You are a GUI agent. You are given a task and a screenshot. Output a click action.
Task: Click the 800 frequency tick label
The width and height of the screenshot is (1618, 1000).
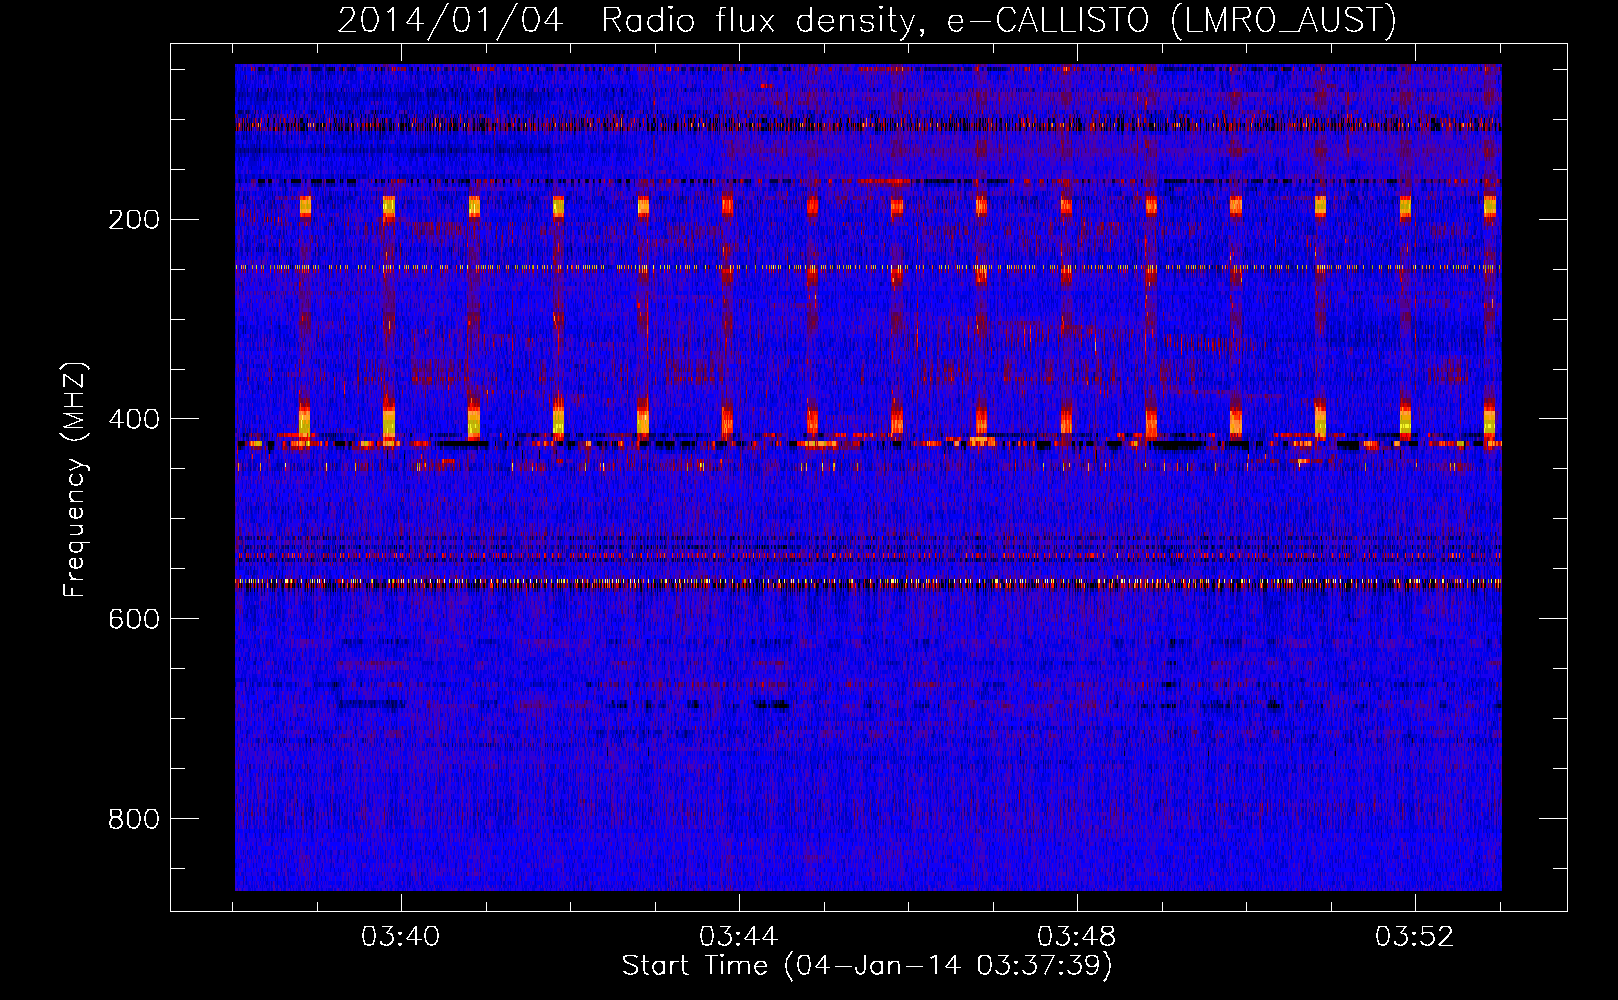(x=134, y=819)
